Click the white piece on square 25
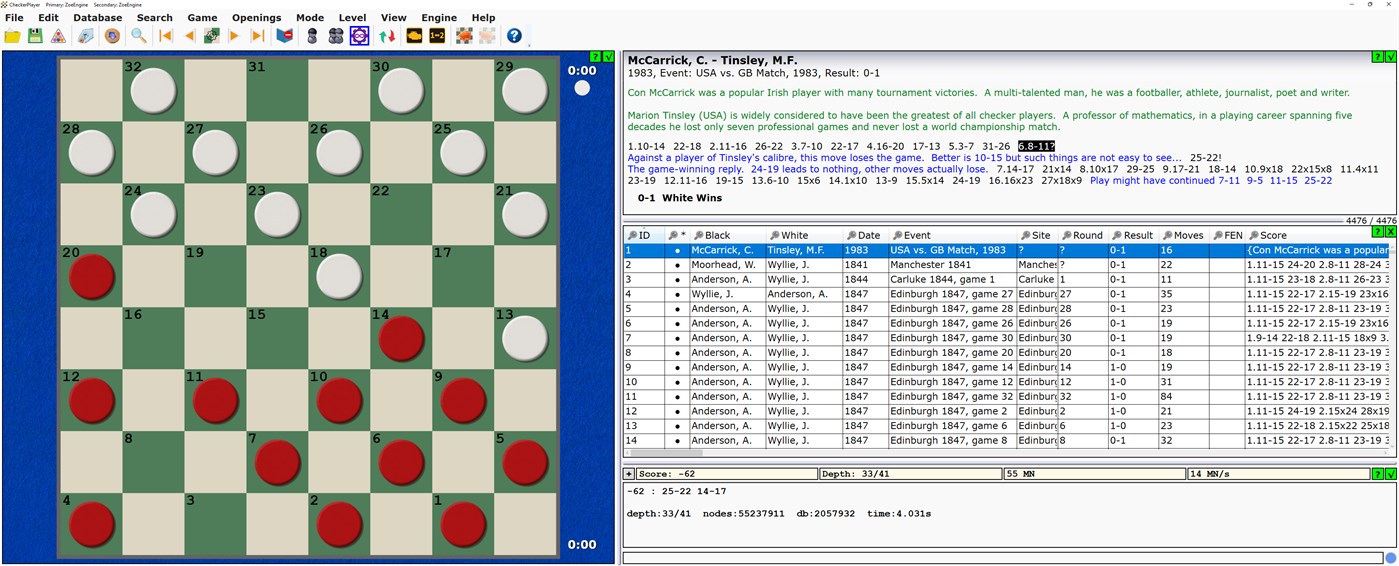This screenshot has width=1399, height=566. coord(464,151)
